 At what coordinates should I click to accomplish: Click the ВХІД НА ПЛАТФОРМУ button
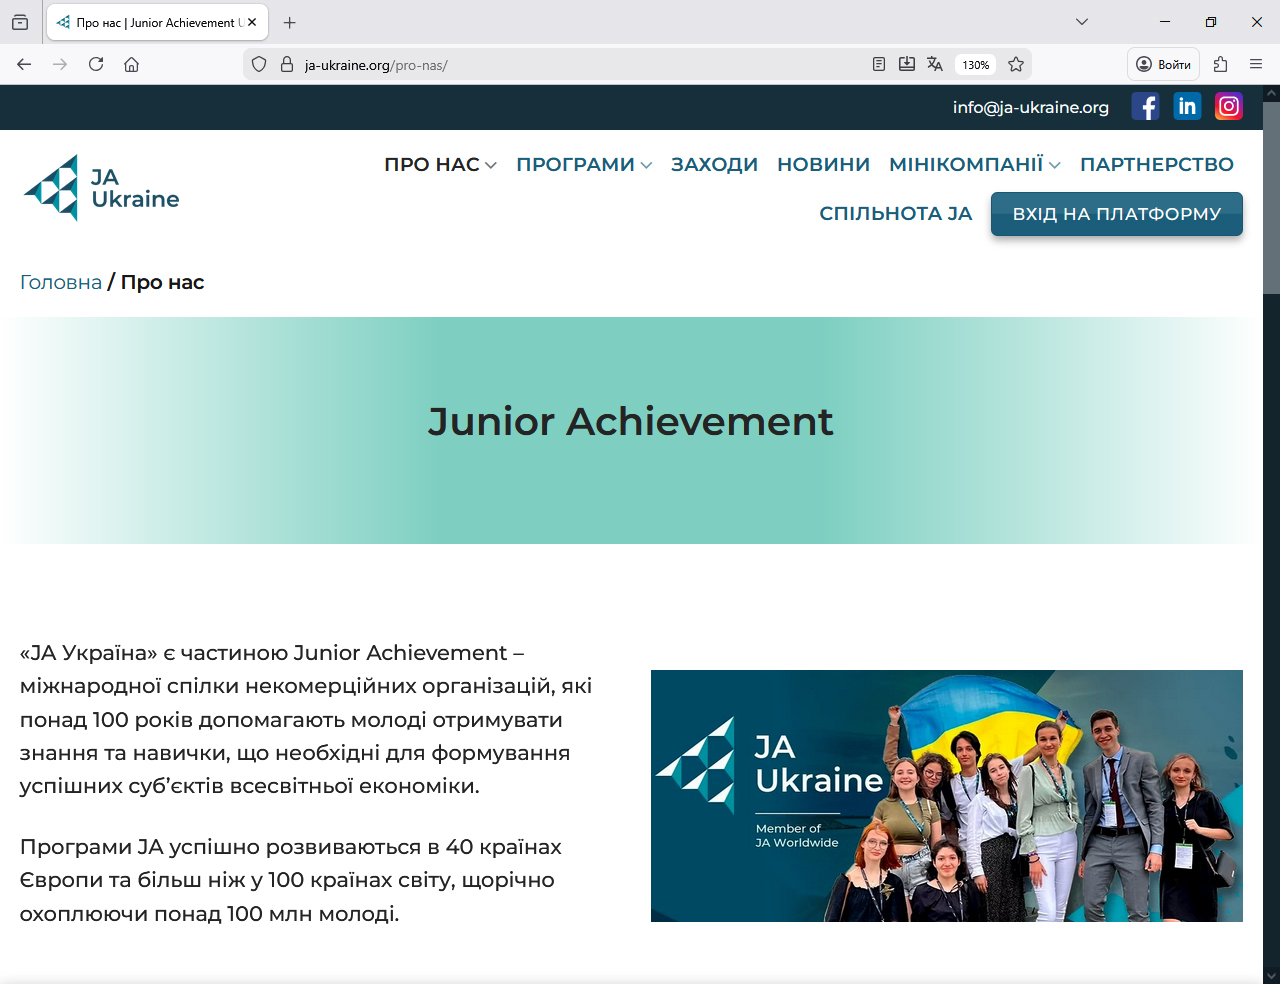pos(1116,213)
